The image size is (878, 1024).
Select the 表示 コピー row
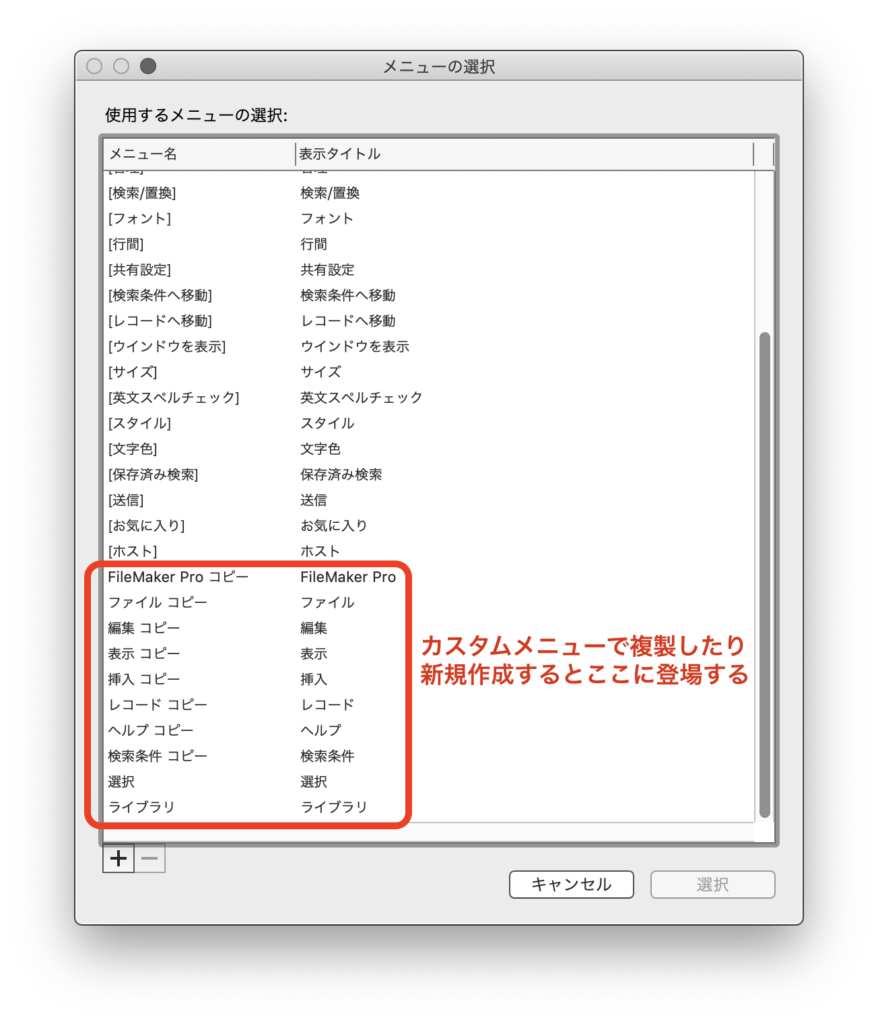[x=429, y=654]
